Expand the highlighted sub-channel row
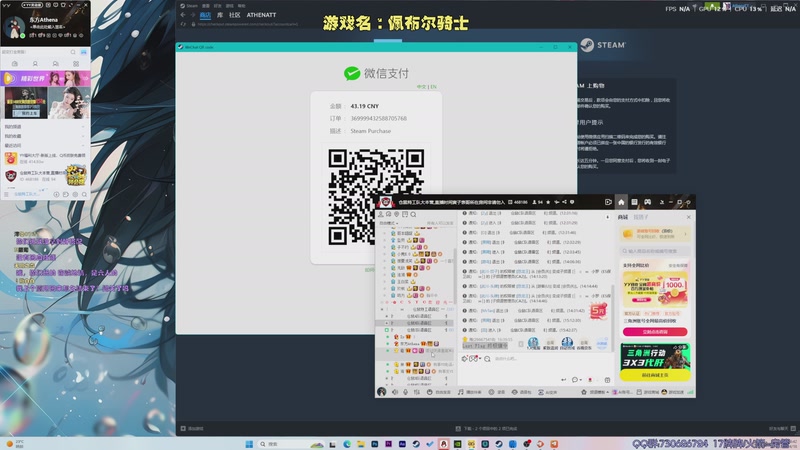The width and height of the screenshot is (800, 450). point(386,323)
